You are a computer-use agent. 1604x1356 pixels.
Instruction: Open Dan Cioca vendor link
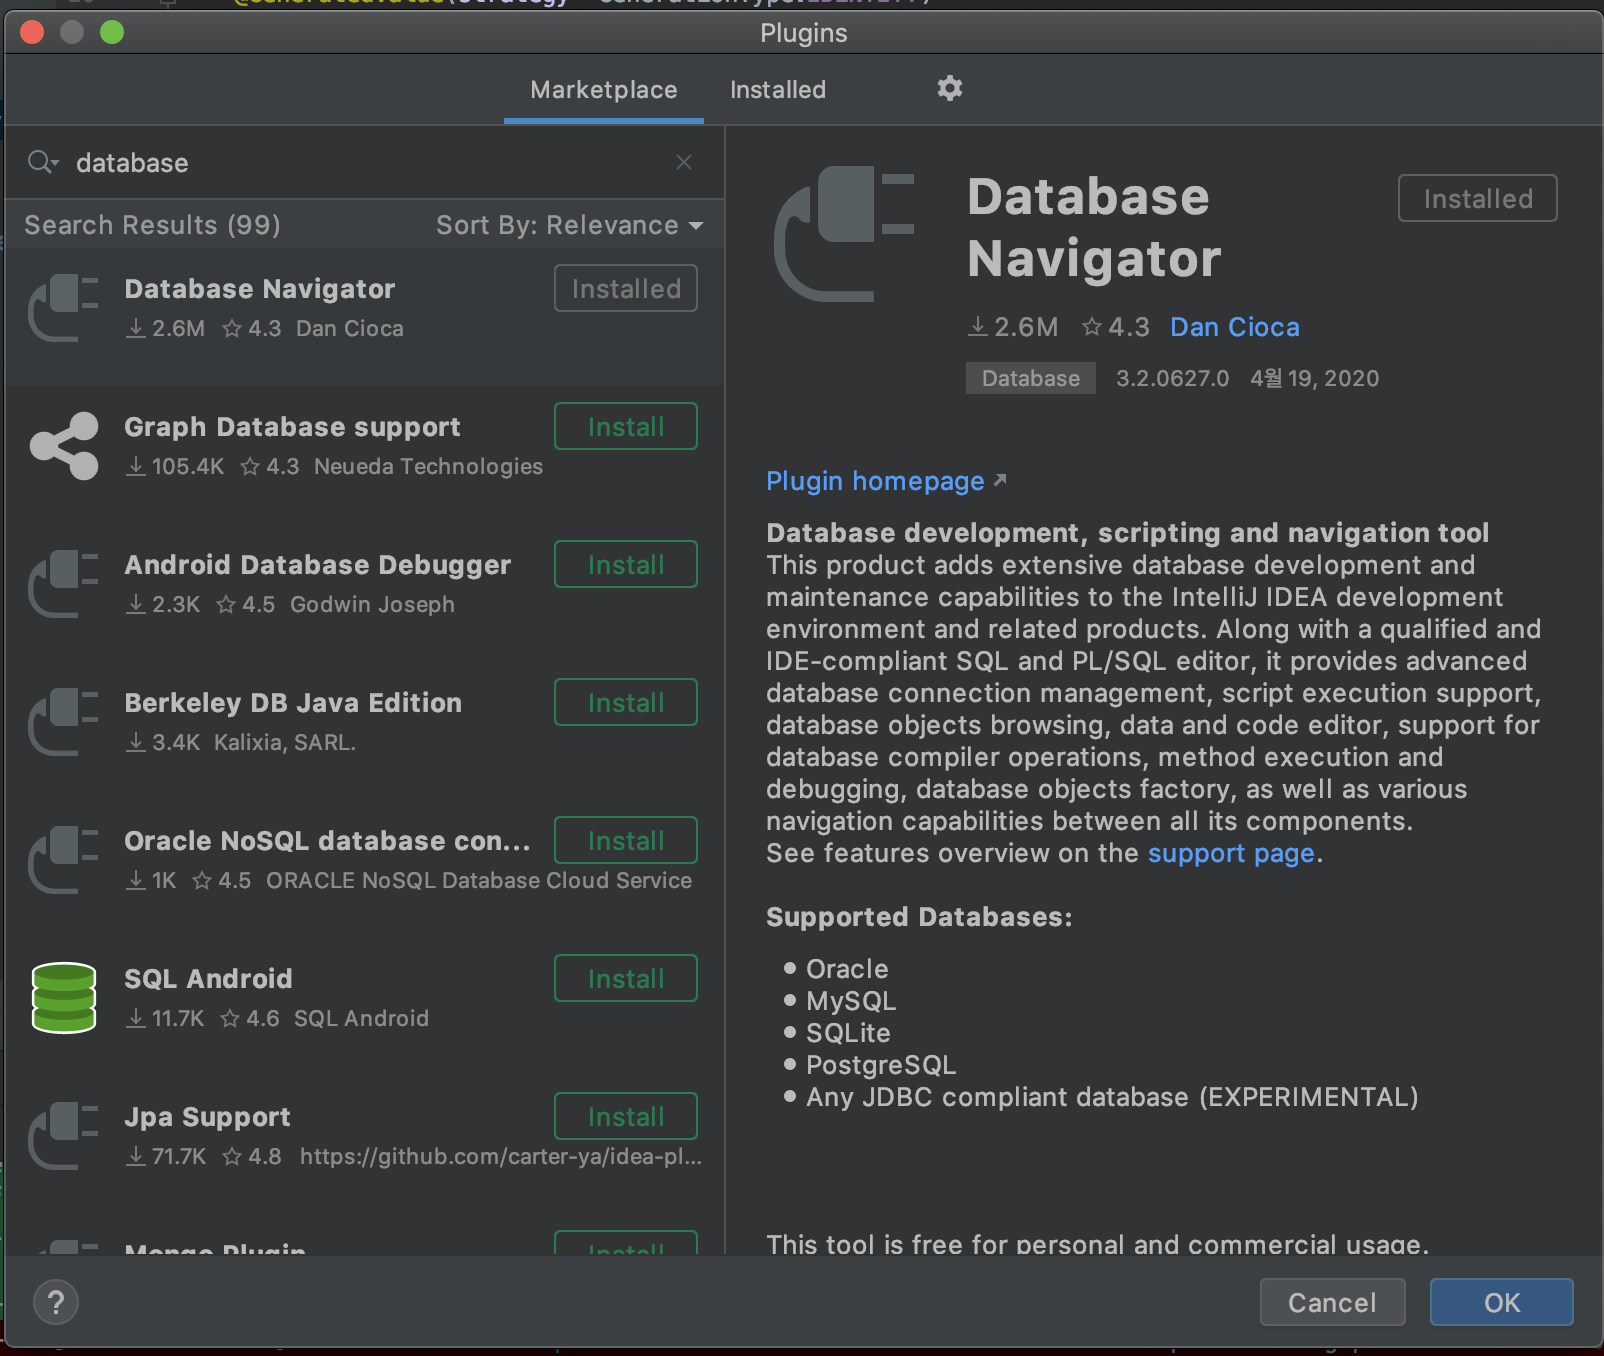point(1235,327)
